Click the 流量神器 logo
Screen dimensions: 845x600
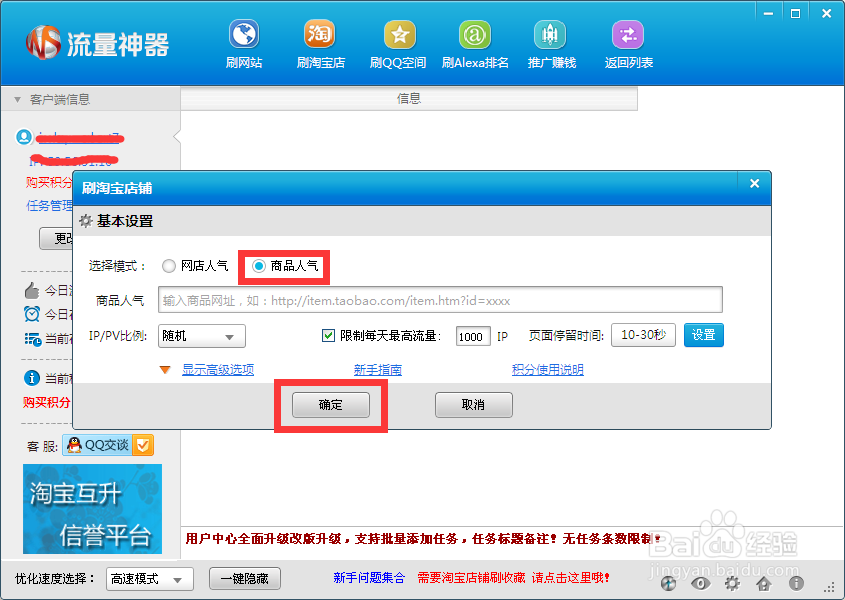pyautogui.click(x=98, y=43)
